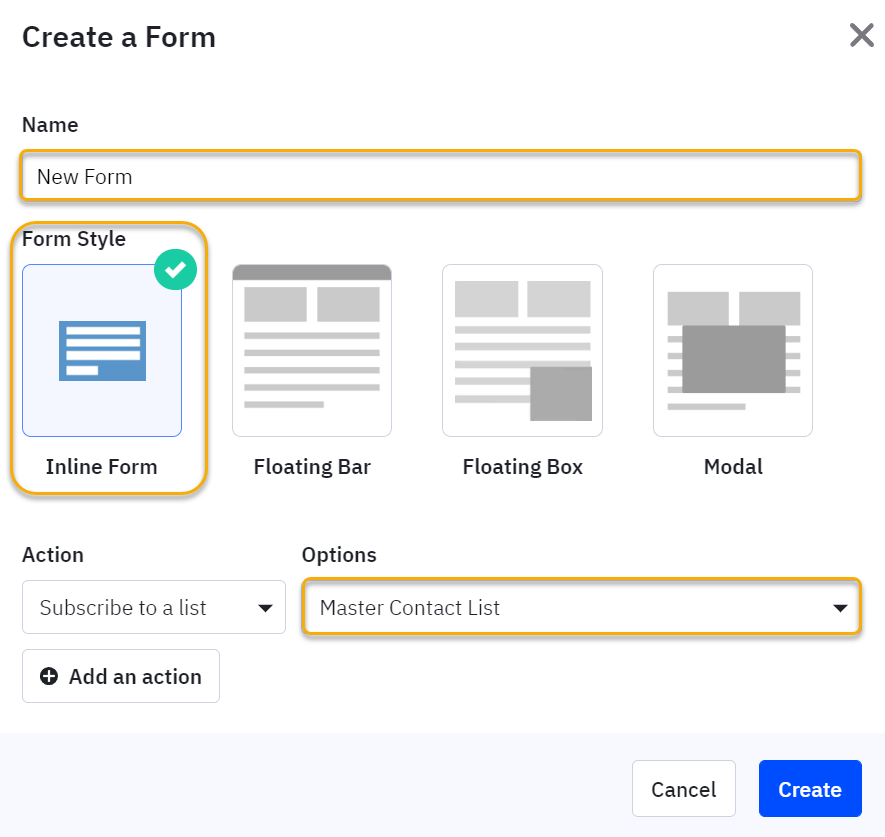The width and height of the screenshot is (885, 837).
Task: Click the Modal label text
Action: (x=732, y=467)
